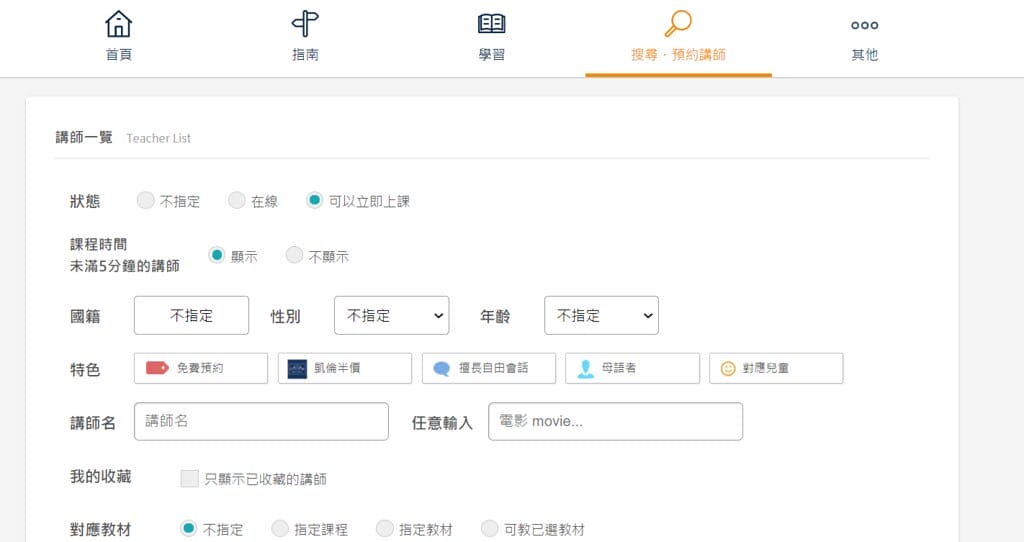Click the 性別 label text
The height and width of the screenshot is (542, 1024).
[285, 317]
